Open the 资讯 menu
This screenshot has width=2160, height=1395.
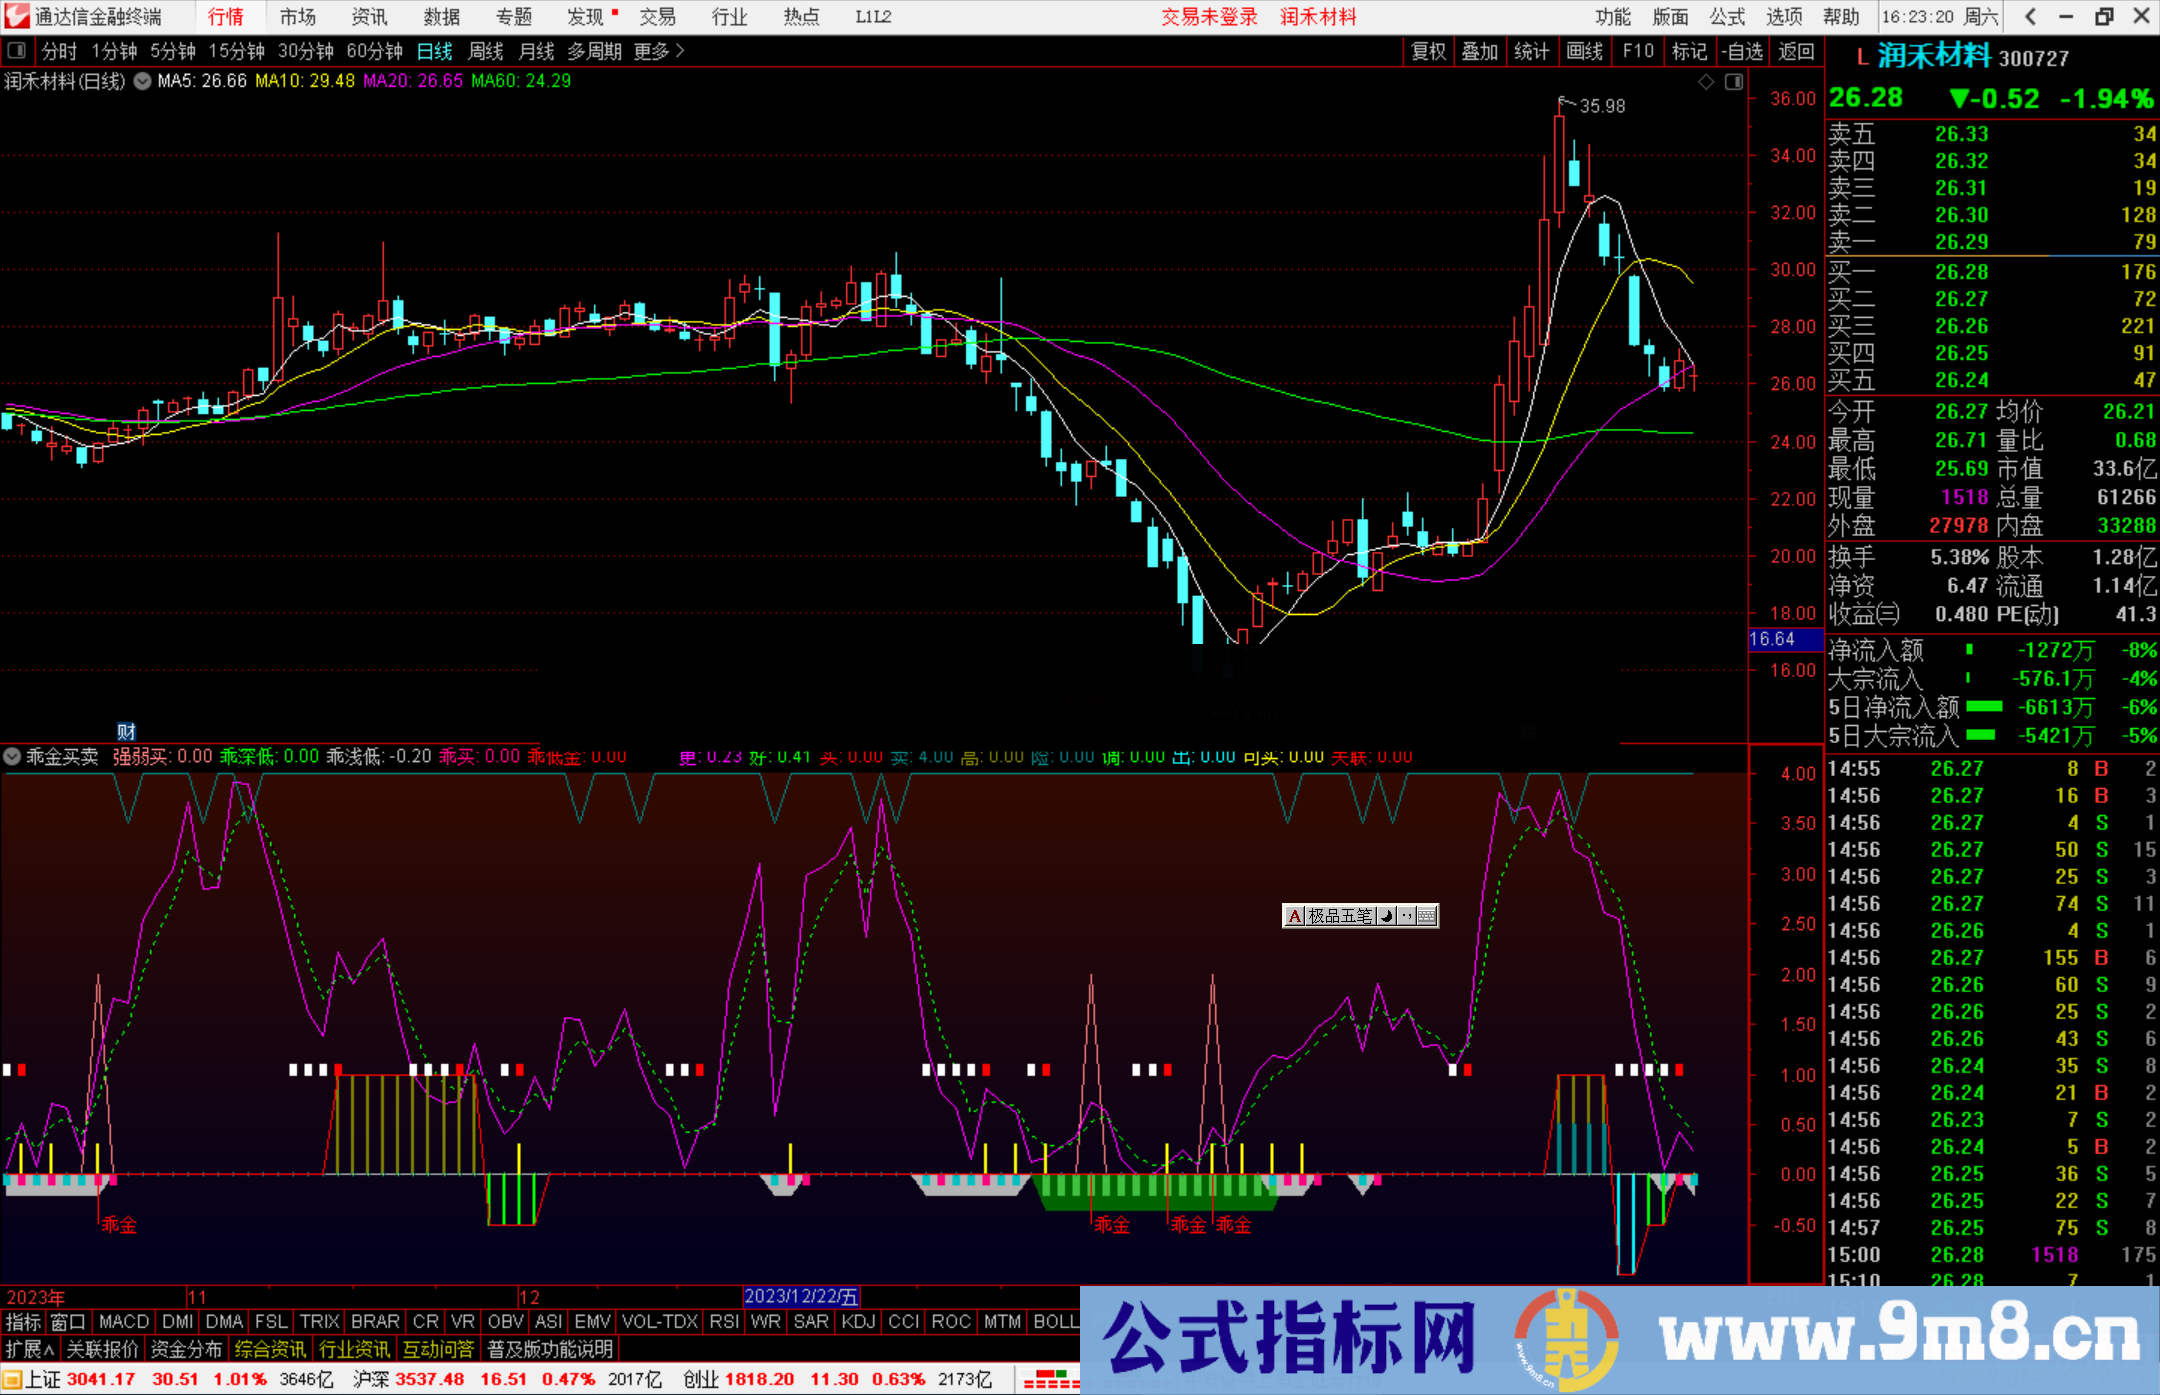(369, 17)
